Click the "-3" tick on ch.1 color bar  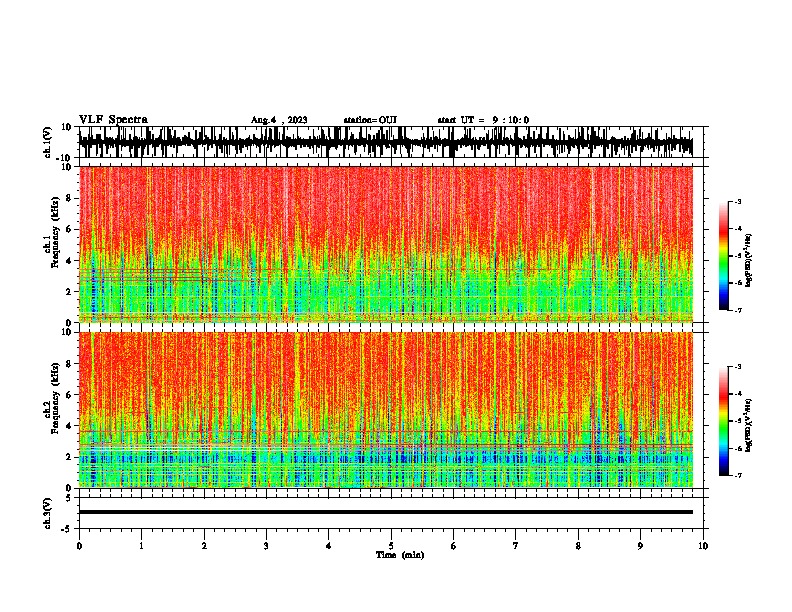[738, 201]
